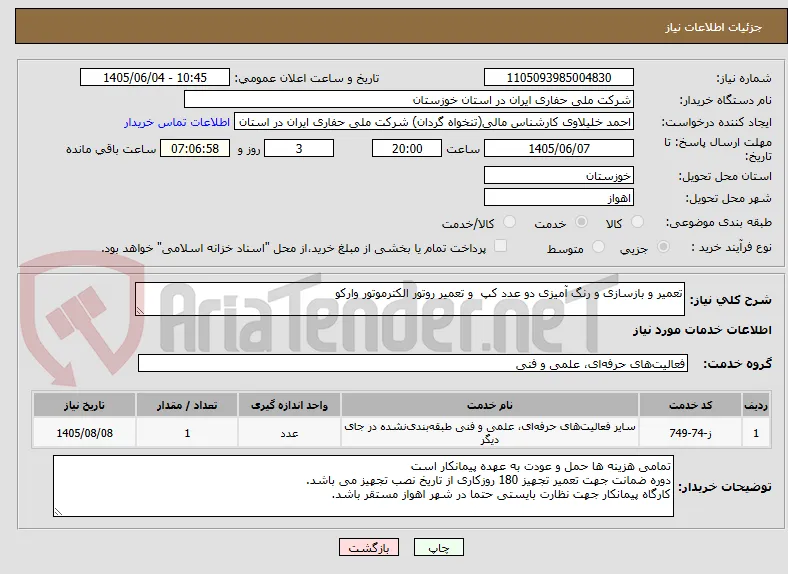Toggle the اسناد خزانه اسلامی payment checkbox
Image resolution: width=788 pixels, height=574 pixels.
500,246
